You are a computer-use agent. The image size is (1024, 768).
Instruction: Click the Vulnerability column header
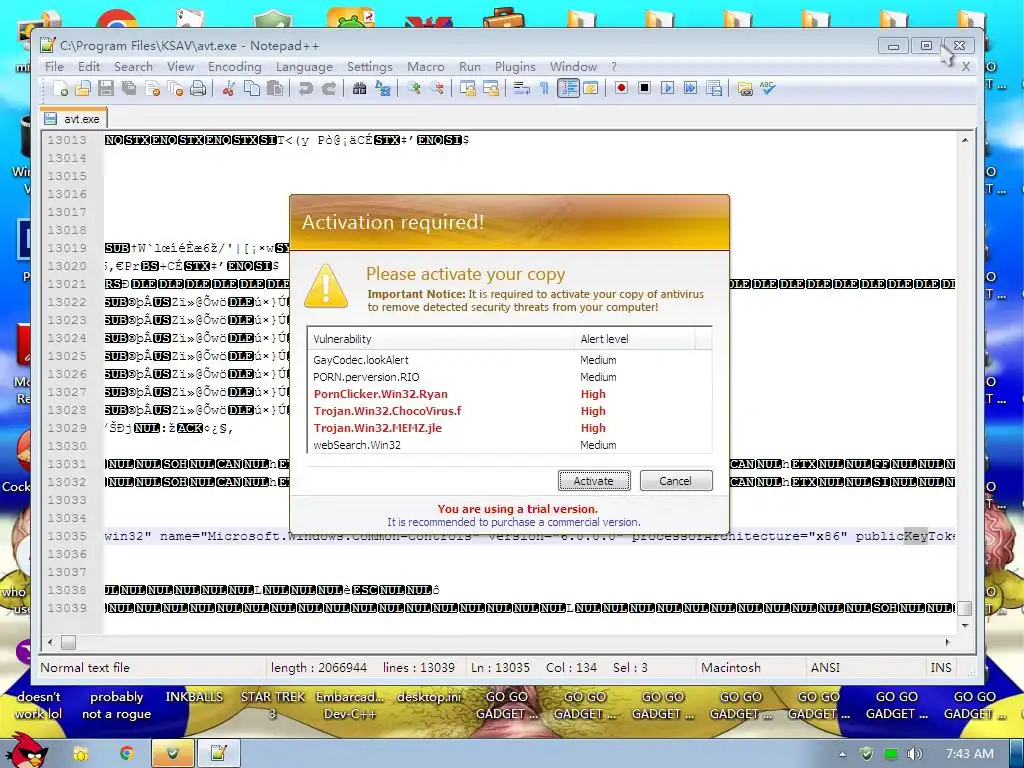coord(441,338)
